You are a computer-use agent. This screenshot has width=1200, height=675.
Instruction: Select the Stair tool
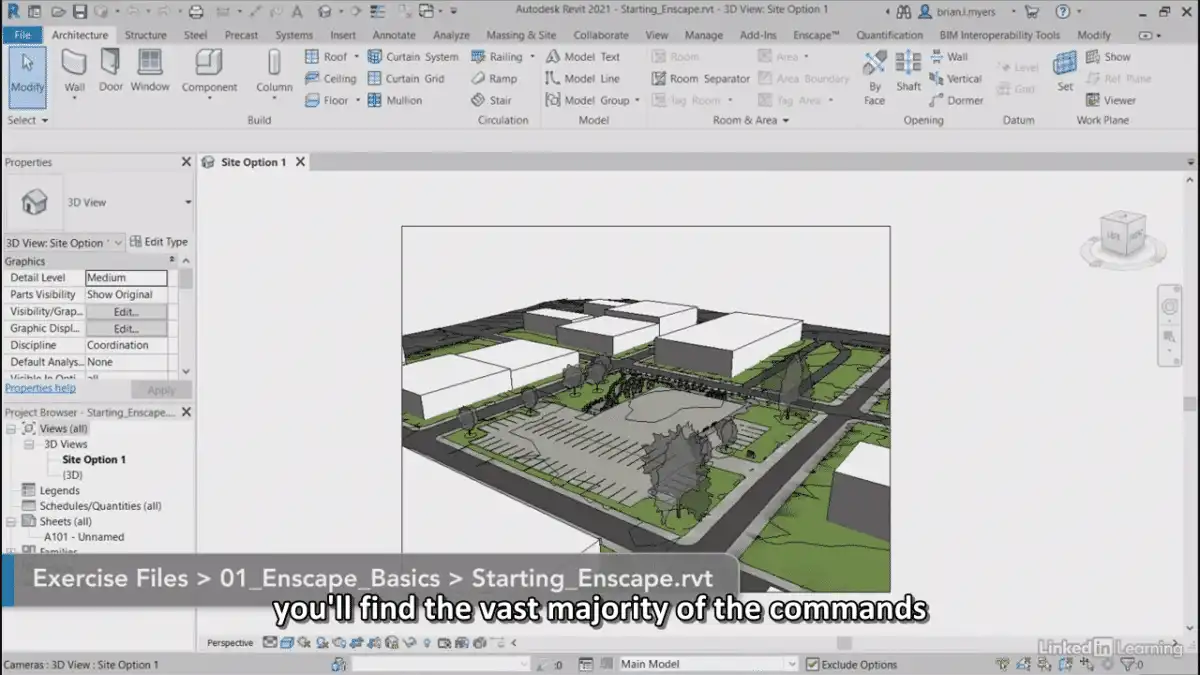[x=491, y=101]
